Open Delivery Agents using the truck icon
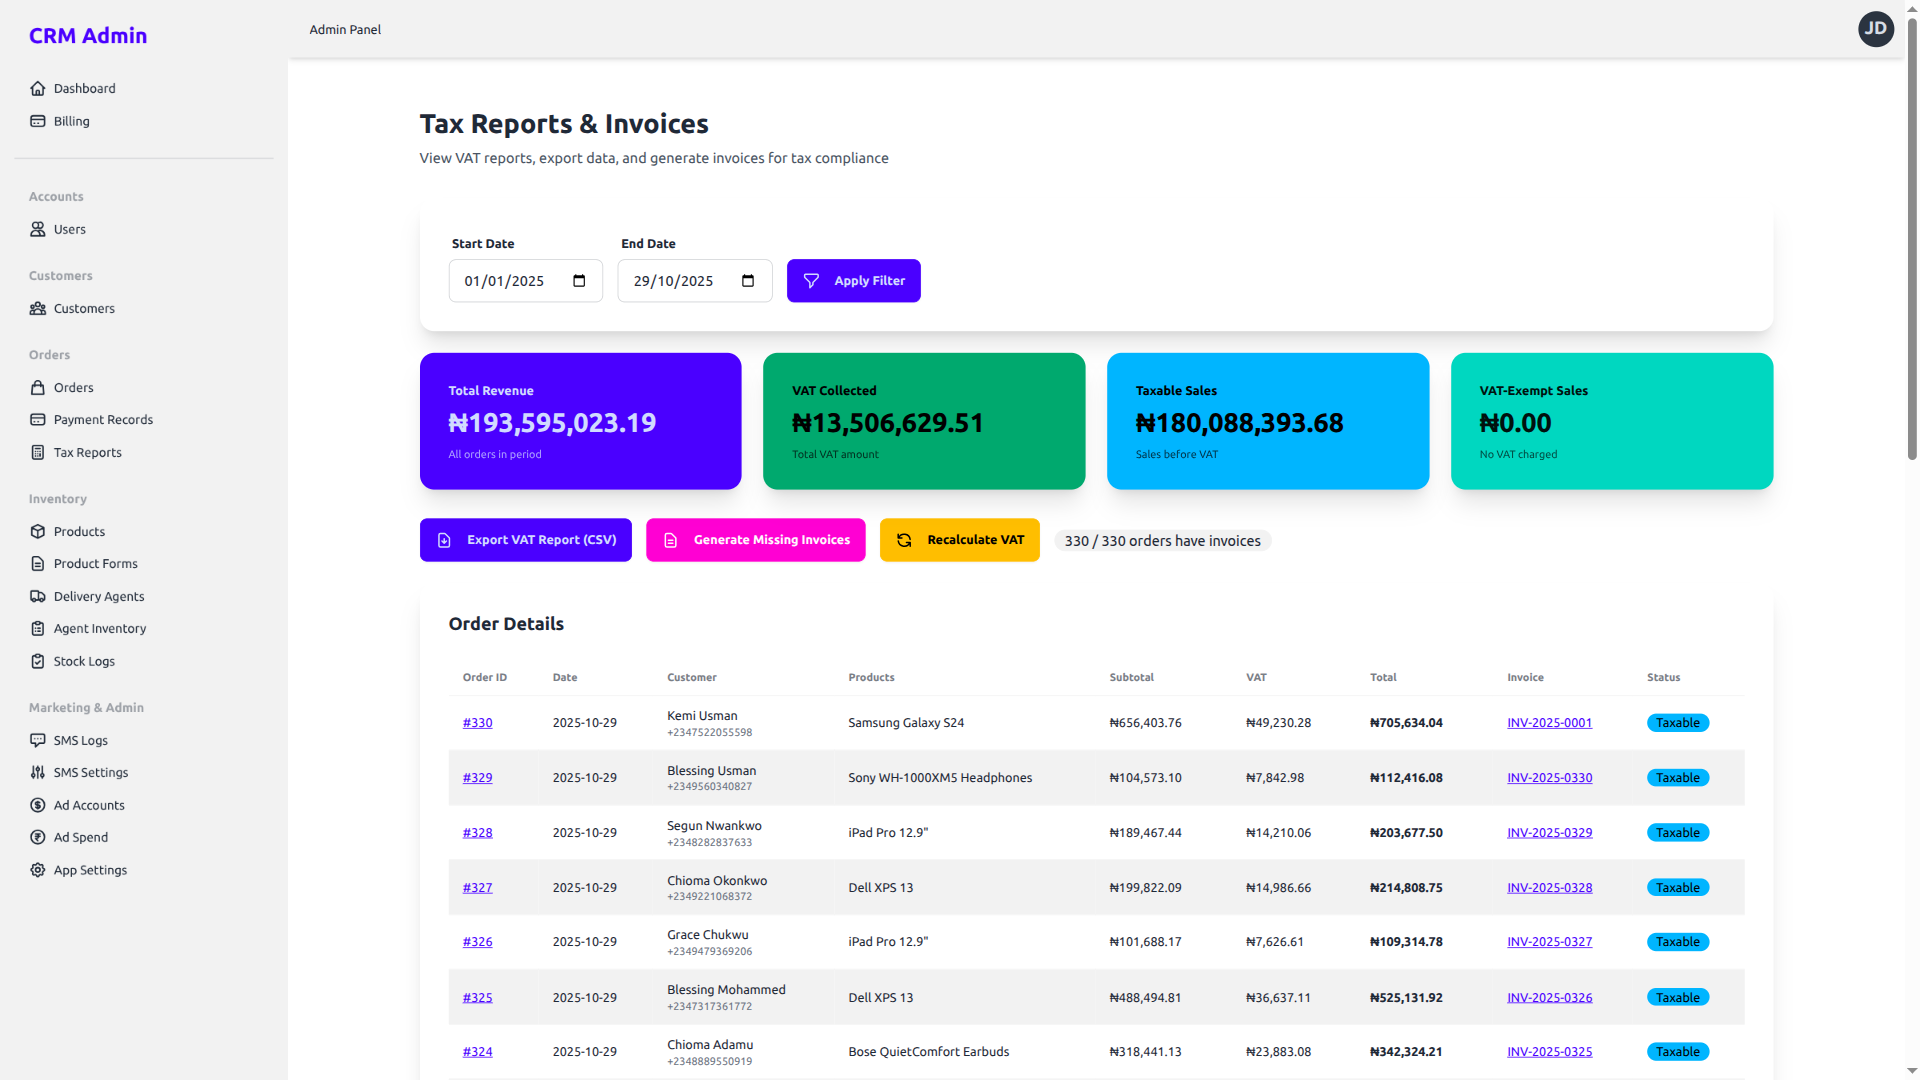This screenshot has height=1080, width=1920. (x=38, y=596)
